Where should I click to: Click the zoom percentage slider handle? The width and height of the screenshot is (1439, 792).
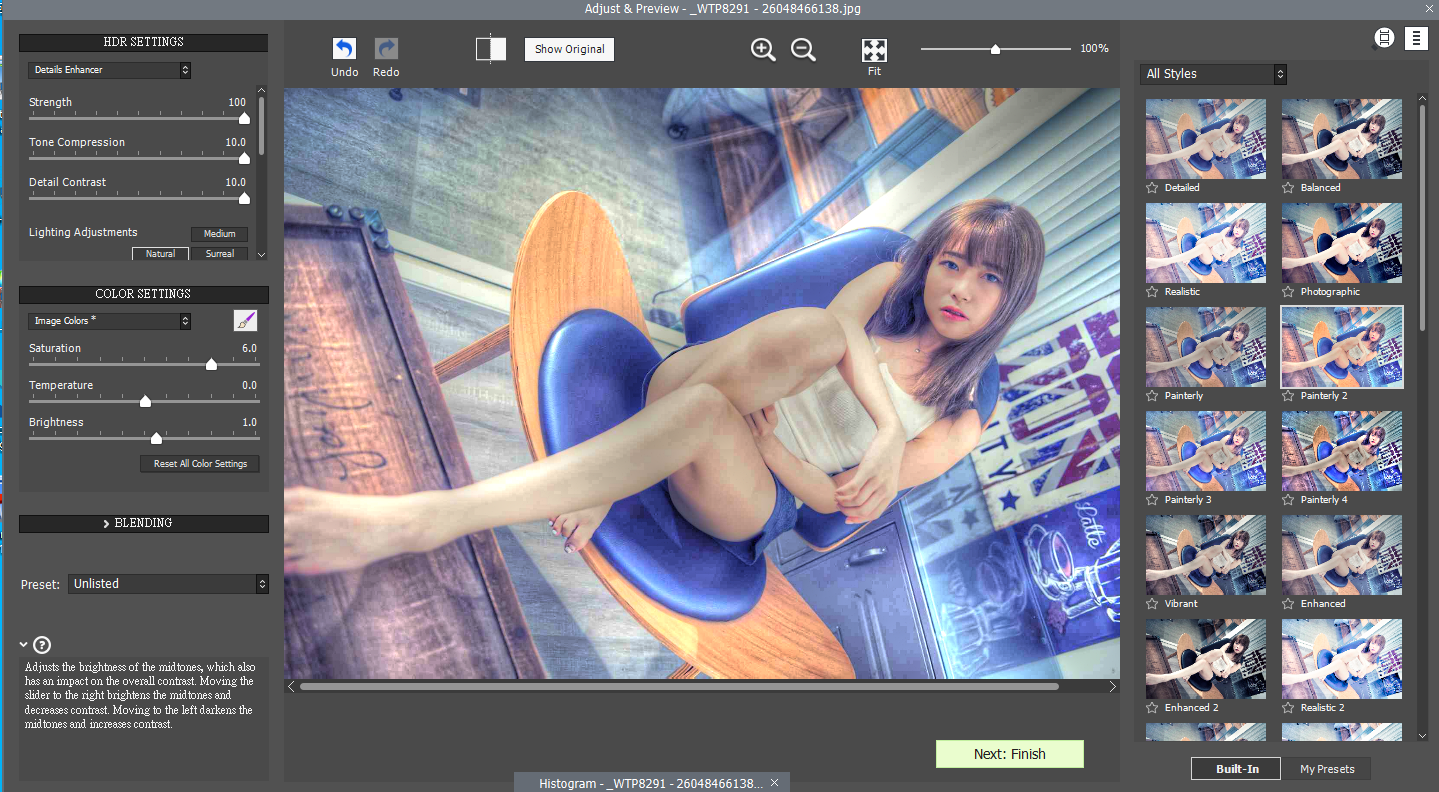[995, 48]
